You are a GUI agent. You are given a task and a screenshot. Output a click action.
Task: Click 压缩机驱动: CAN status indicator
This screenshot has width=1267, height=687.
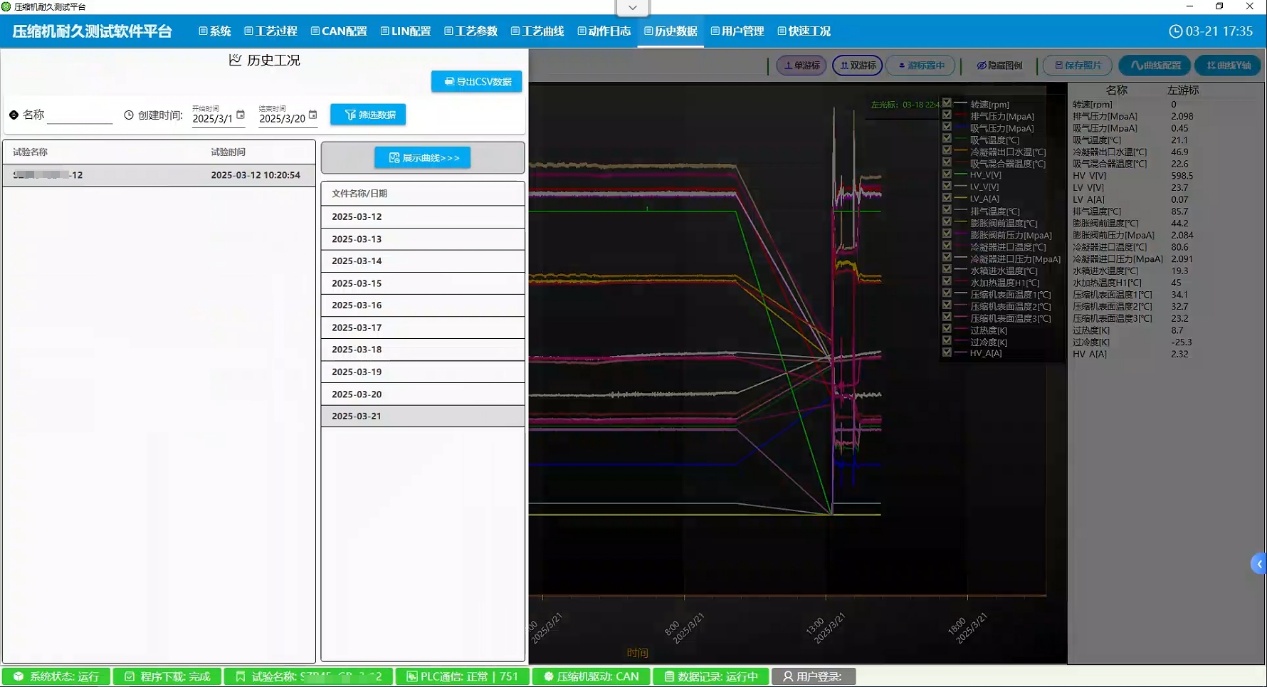[591, 677]
